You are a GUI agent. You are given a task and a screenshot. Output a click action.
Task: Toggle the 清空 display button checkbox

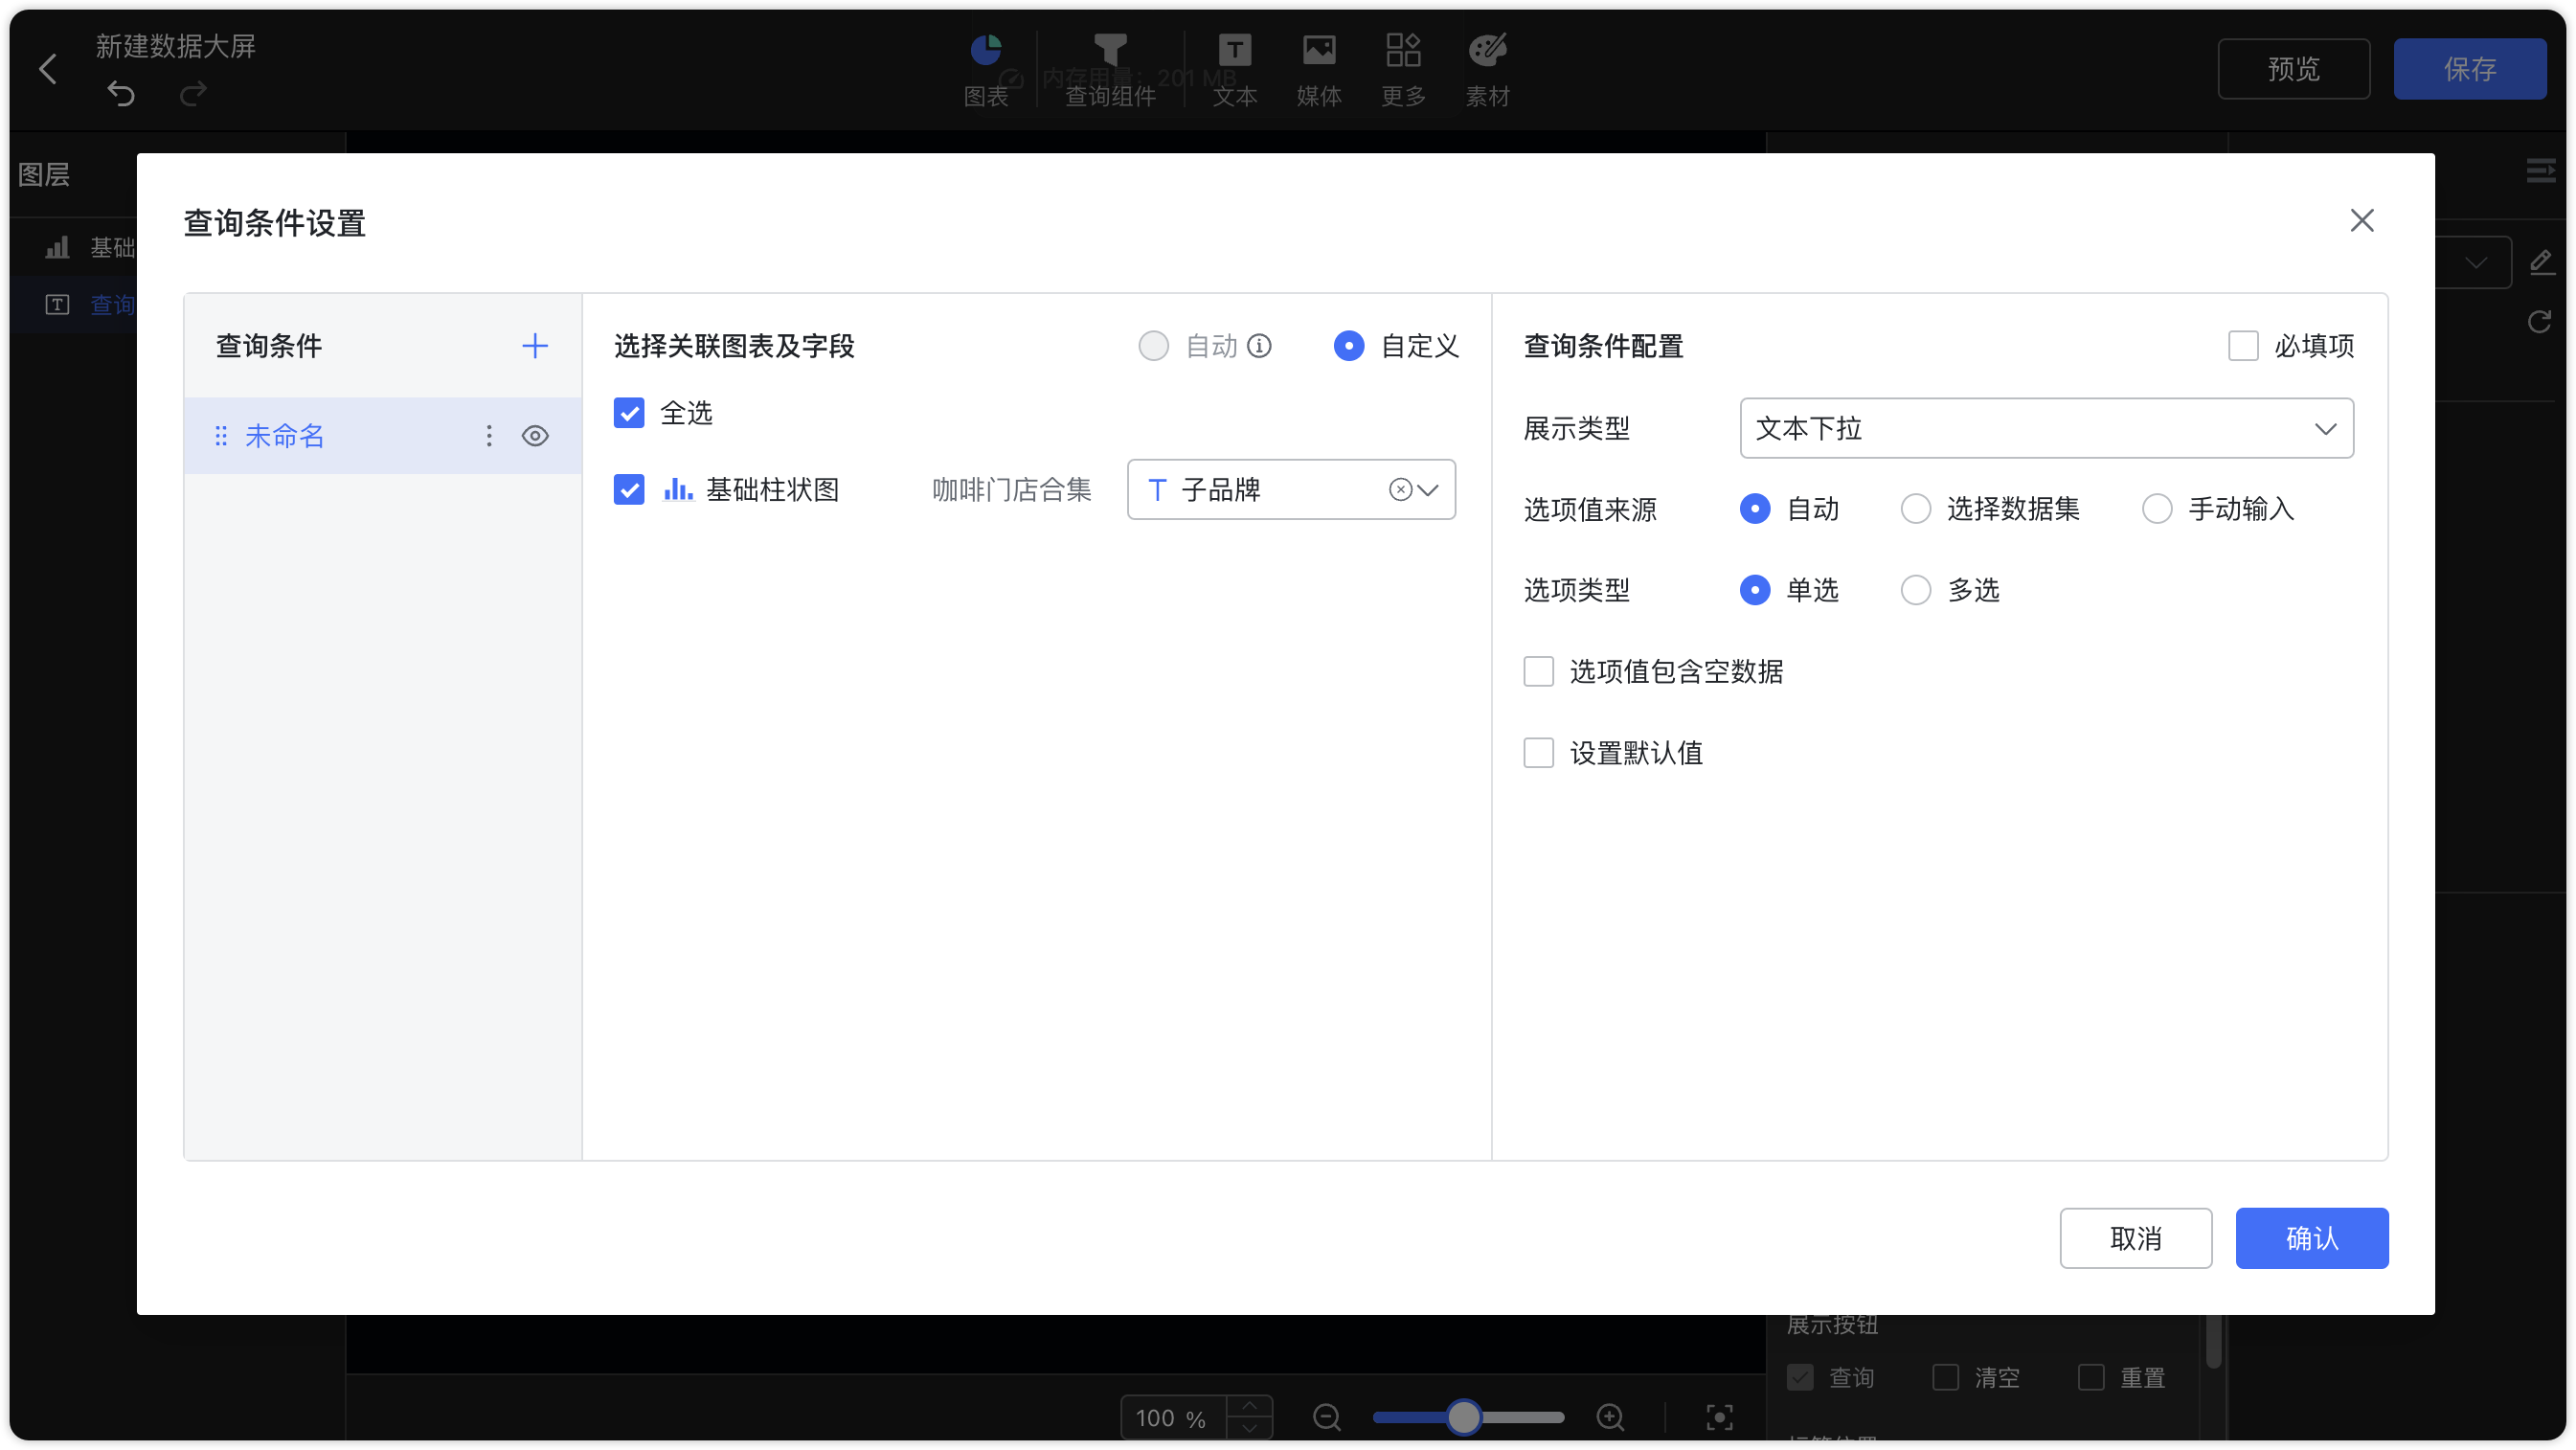pyautogui.click(x=1945, y=1377)
